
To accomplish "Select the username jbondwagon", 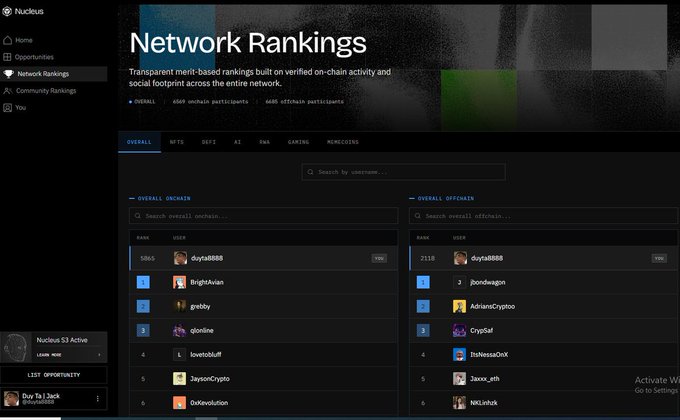I will [487, 282].
